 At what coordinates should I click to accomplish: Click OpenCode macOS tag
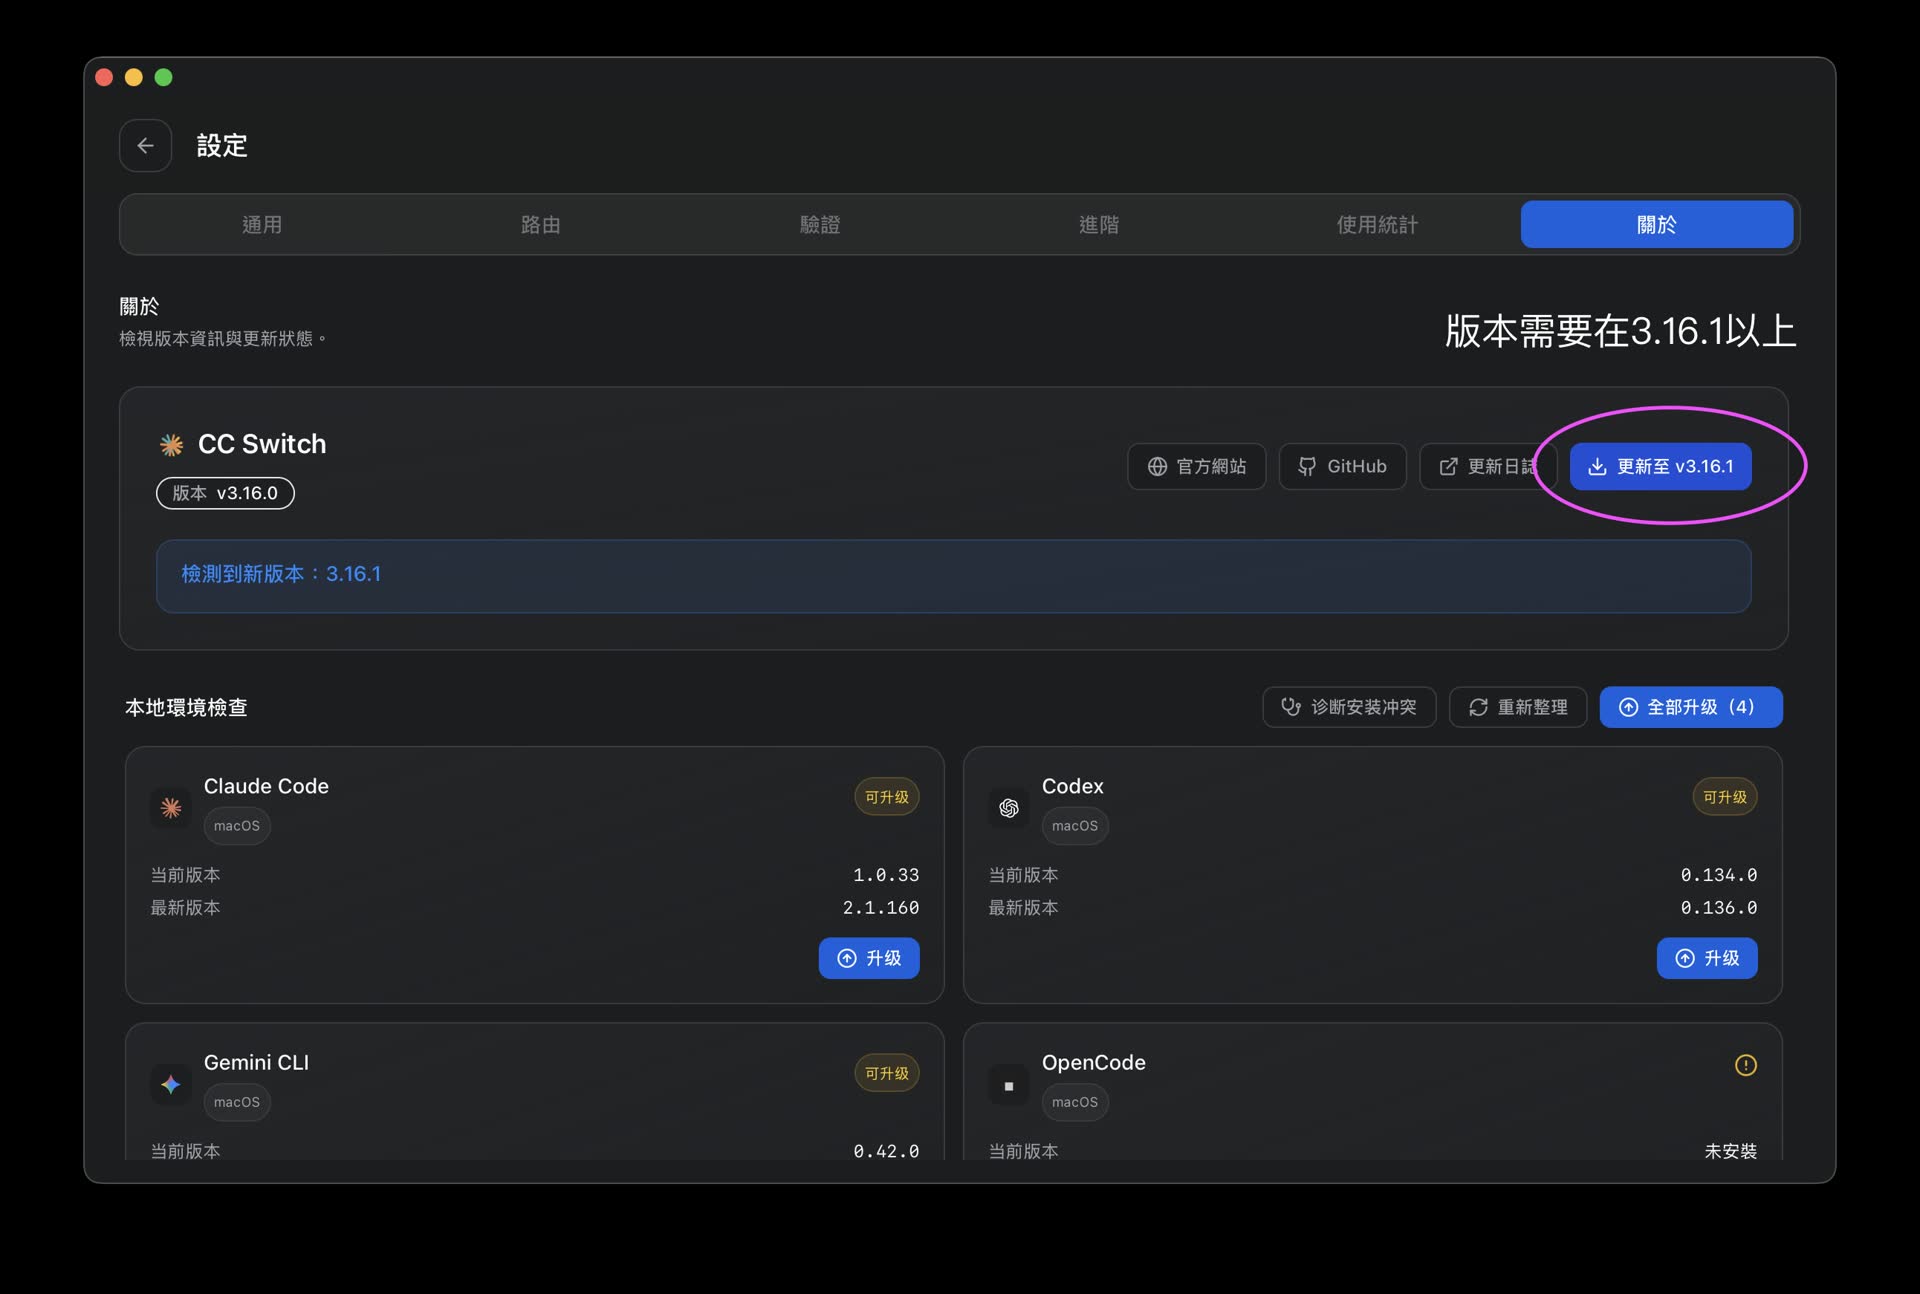point(1075,1102)
